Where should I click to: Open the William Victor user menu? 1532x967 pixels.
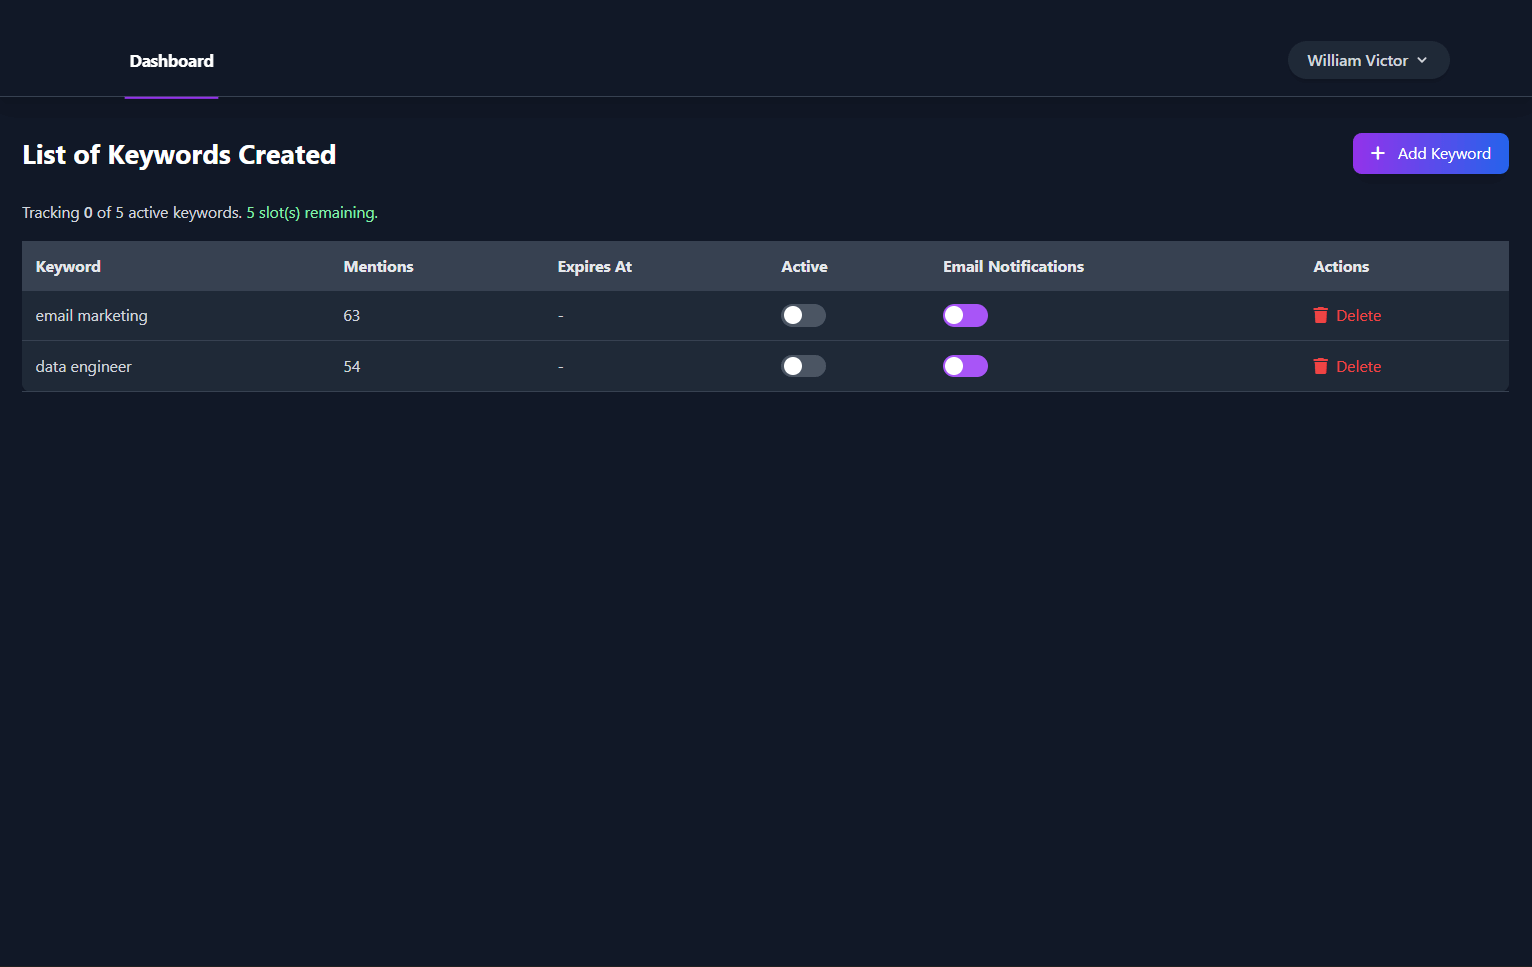point(1357,60)
